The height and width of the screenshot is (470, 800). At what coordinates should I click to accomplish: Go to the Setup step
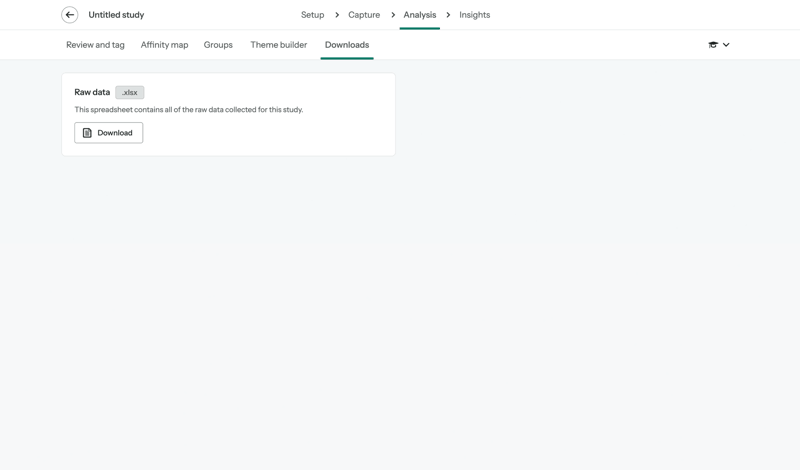pos(312,15)
